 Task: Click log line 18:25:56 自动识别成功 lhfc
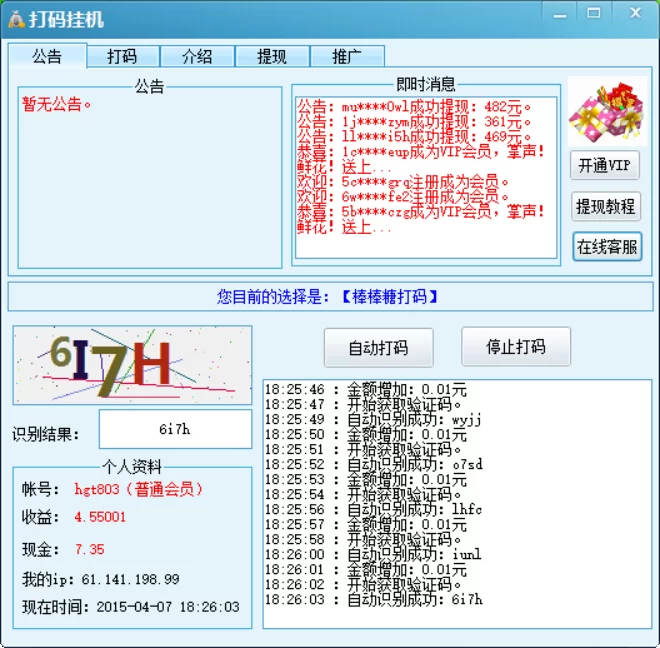pyautogui.click(x=373, y=509)
